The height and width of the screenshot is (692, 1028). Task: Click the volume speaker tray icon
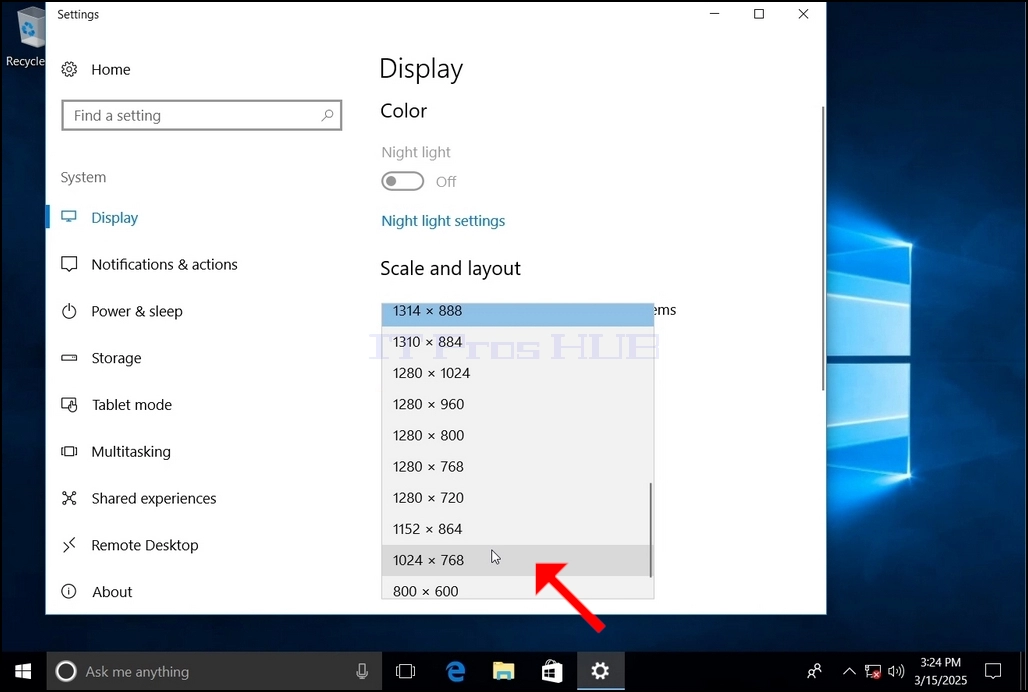tap(896, 671)
